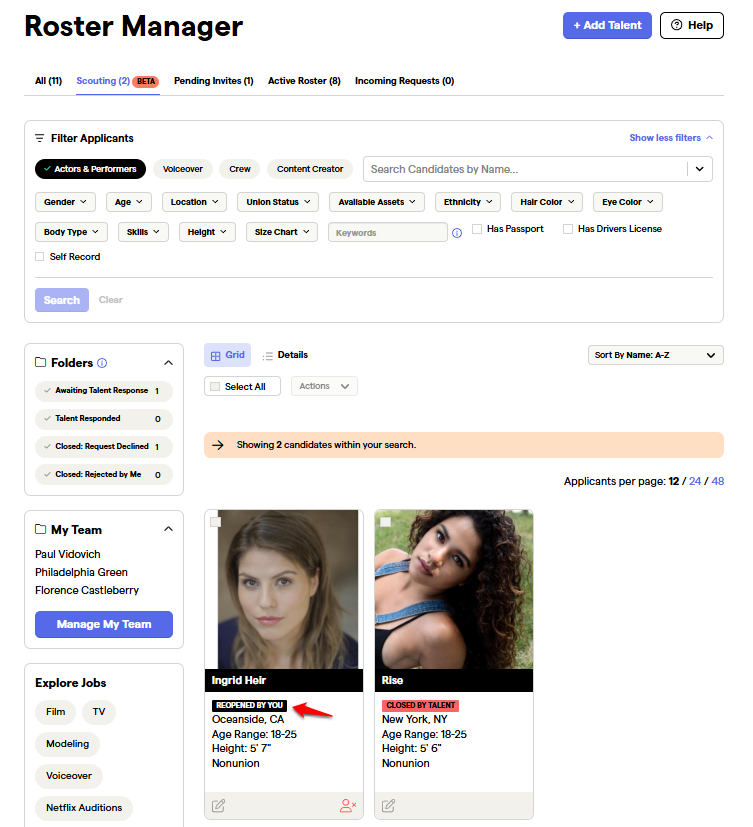The width and height of the screenshot is (753, 827).
Task: Open the Sort By Name: A-Z dropdown
Action: coord(655,355)
